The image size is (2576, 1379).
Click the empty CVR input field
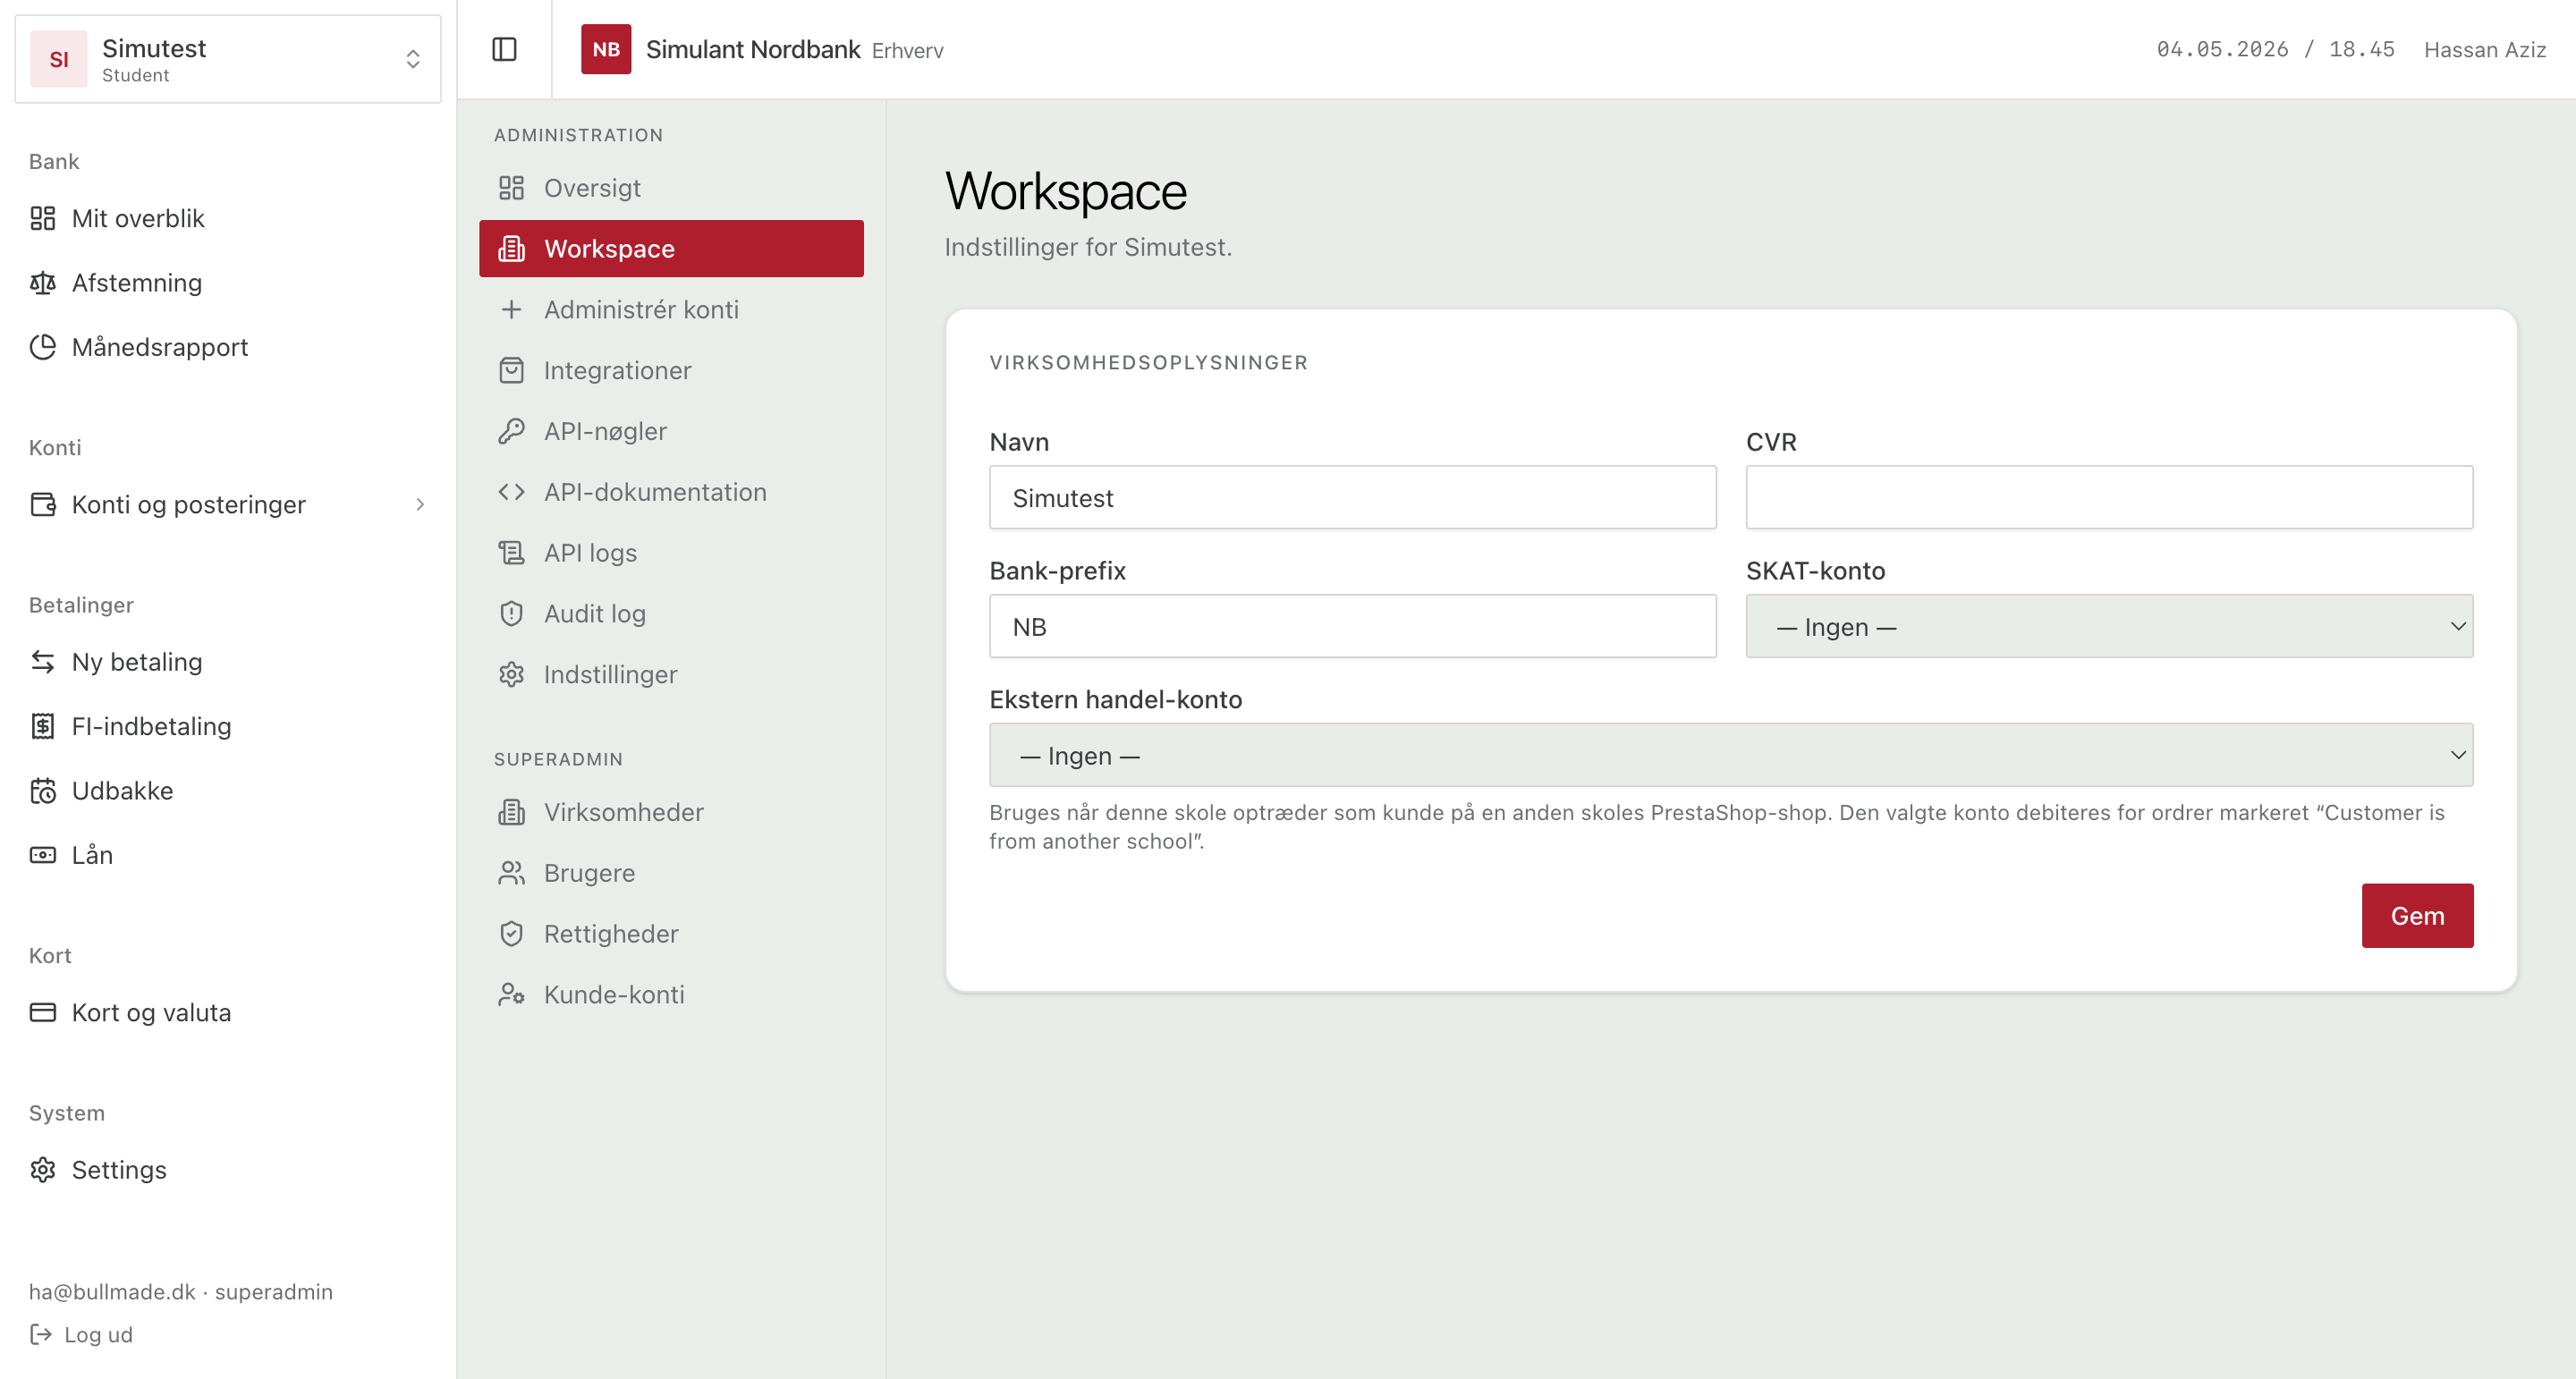tap(2109, 497)
